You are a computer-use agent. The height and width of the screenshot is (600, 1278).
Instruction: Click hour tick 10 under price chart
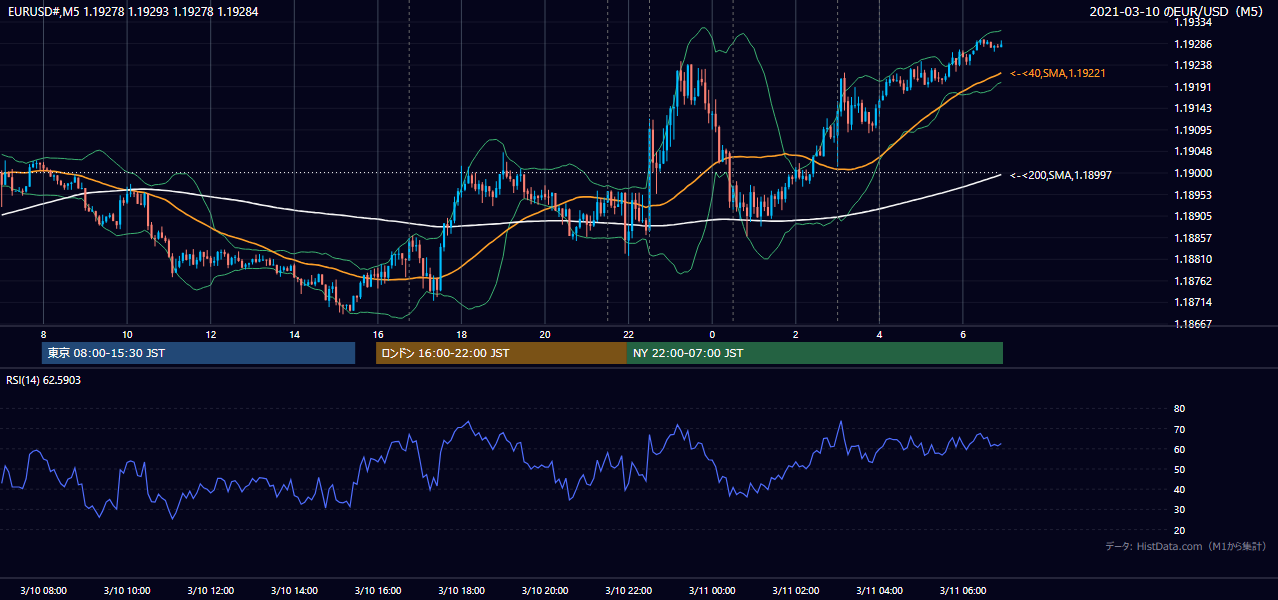click(x=127, y=334)
